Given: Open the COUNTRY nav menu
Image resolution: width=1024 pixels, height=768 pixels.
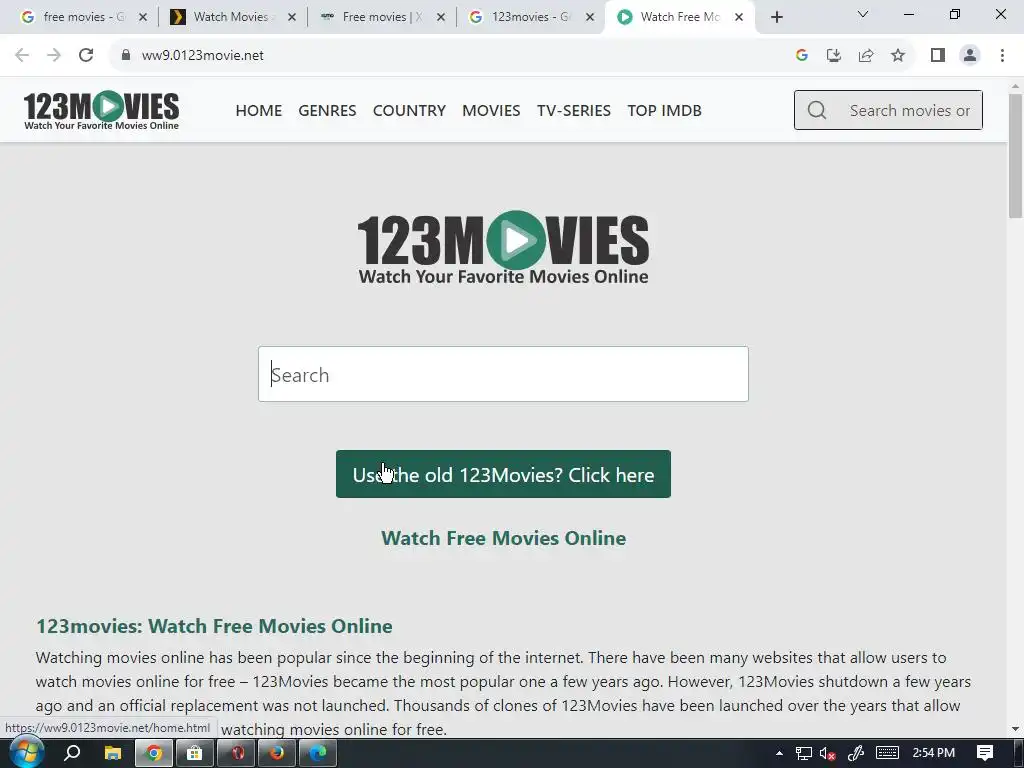Looking at the screenshot, I should pos(409,110).
